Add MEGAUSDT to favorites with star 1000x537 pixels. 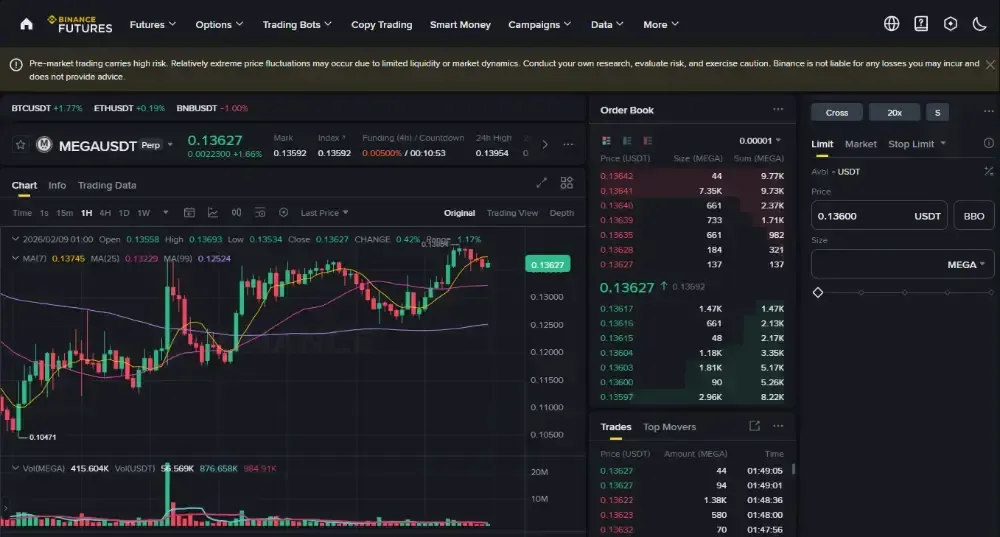pyautogui.click(x=20, y=145)
